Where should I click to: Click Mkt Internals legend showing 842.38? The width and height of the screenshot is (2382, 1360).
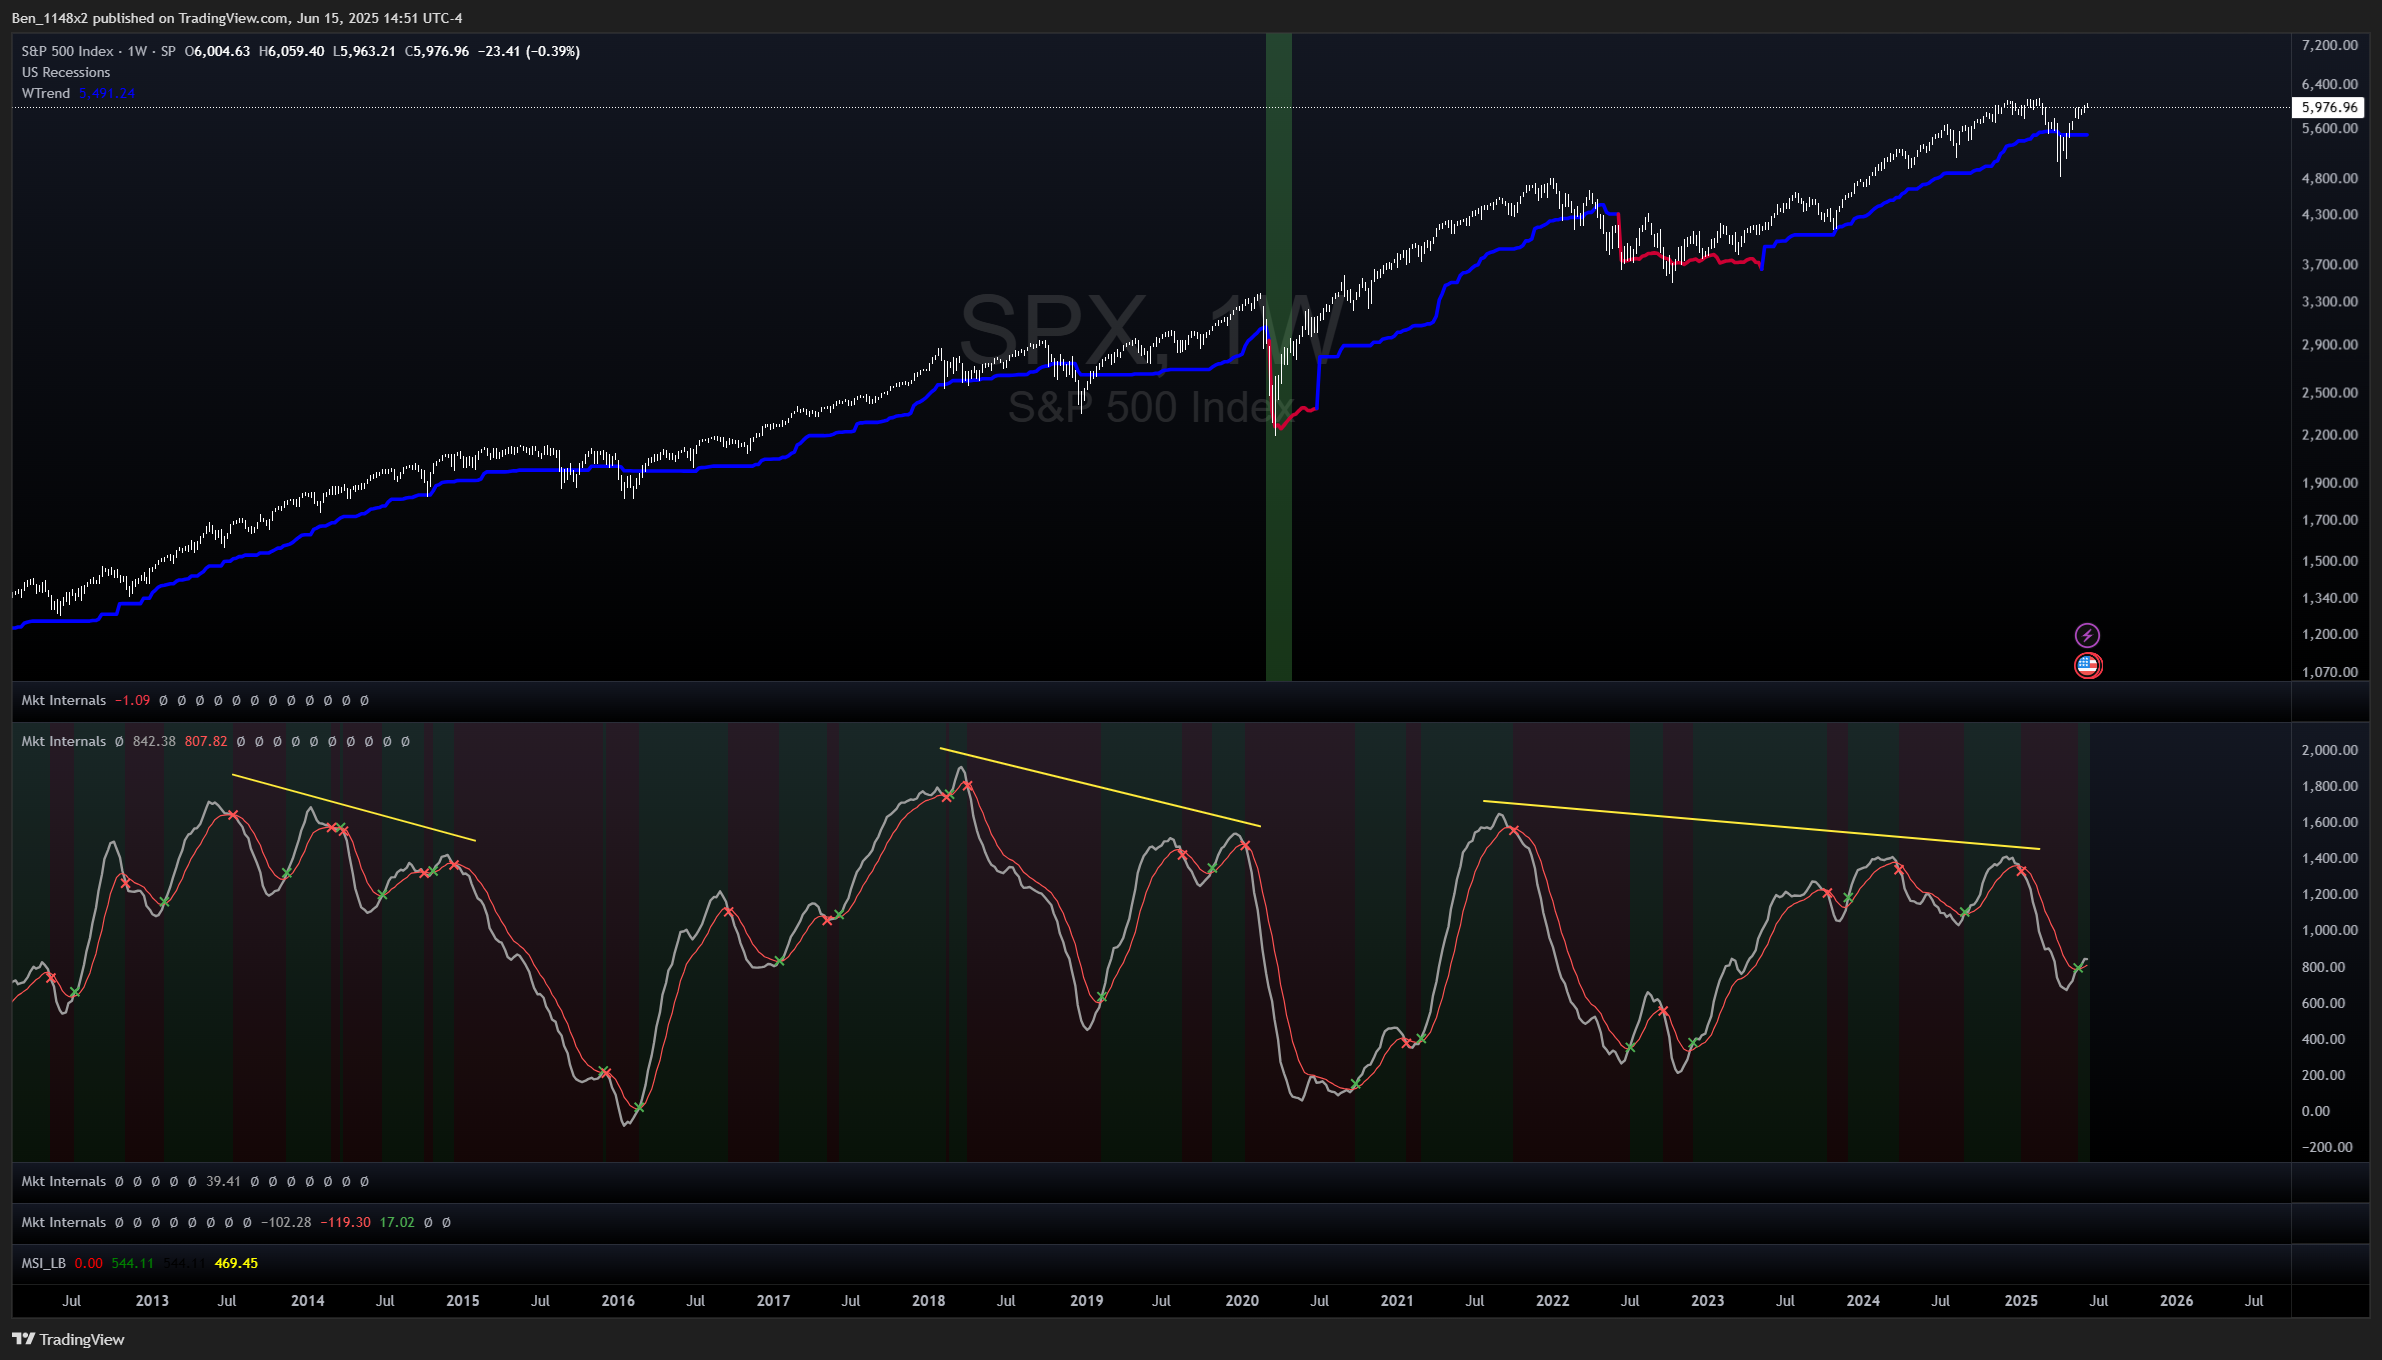pyautogui.click(x=64, y=741)
